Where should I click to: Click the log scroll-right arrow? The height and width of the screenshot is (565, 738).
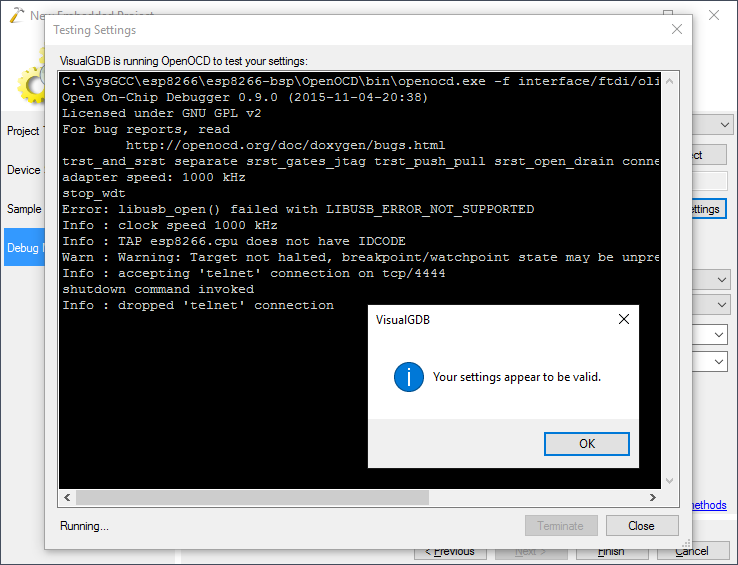point(653,497)
